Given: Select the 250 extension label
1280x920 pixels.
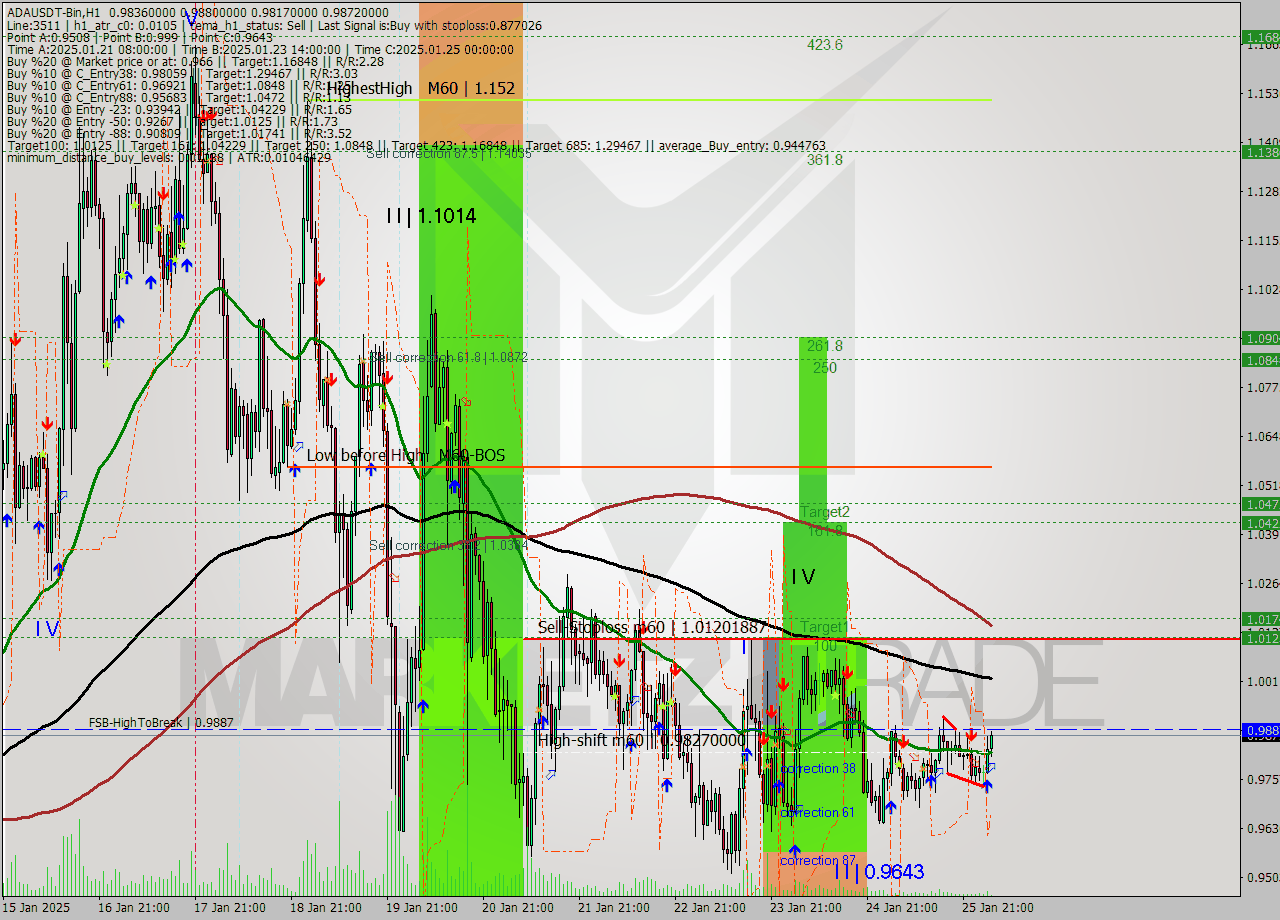Looking at the screenshot, I should click(x=825, y=368).
